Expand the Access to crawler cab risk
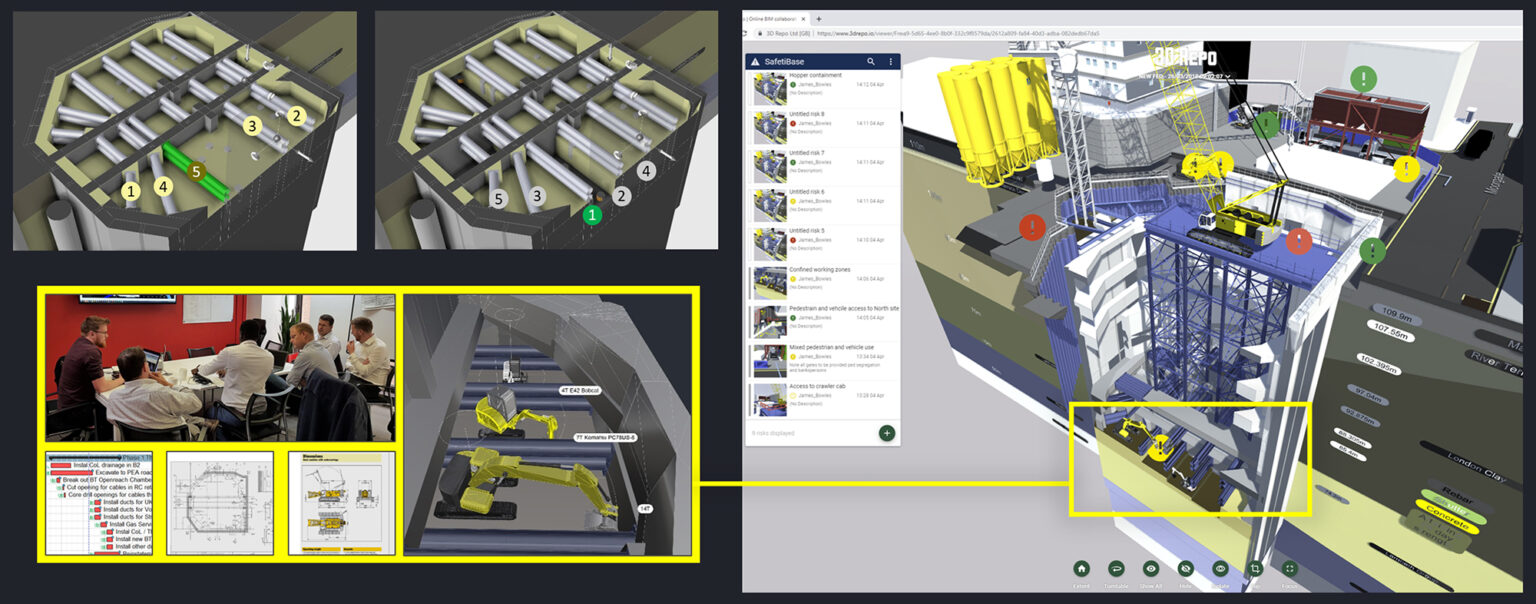Image resolution: width=1536 pixels, height=604 pixels. [817, 386]
